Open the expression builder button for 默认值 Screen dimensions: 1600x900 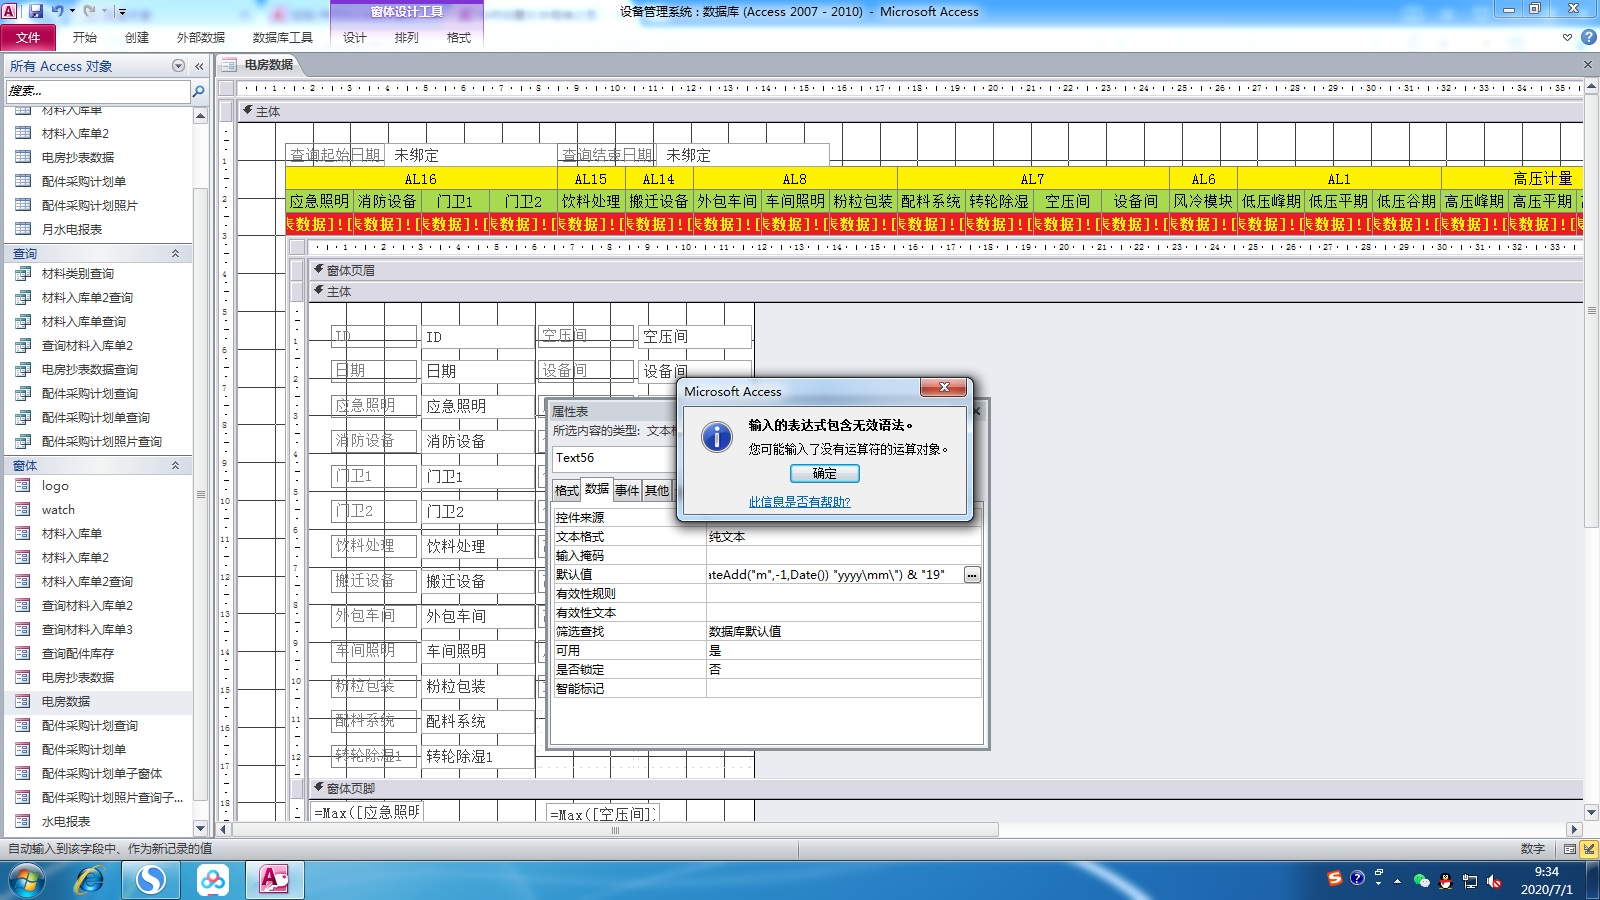pos(972,575)
